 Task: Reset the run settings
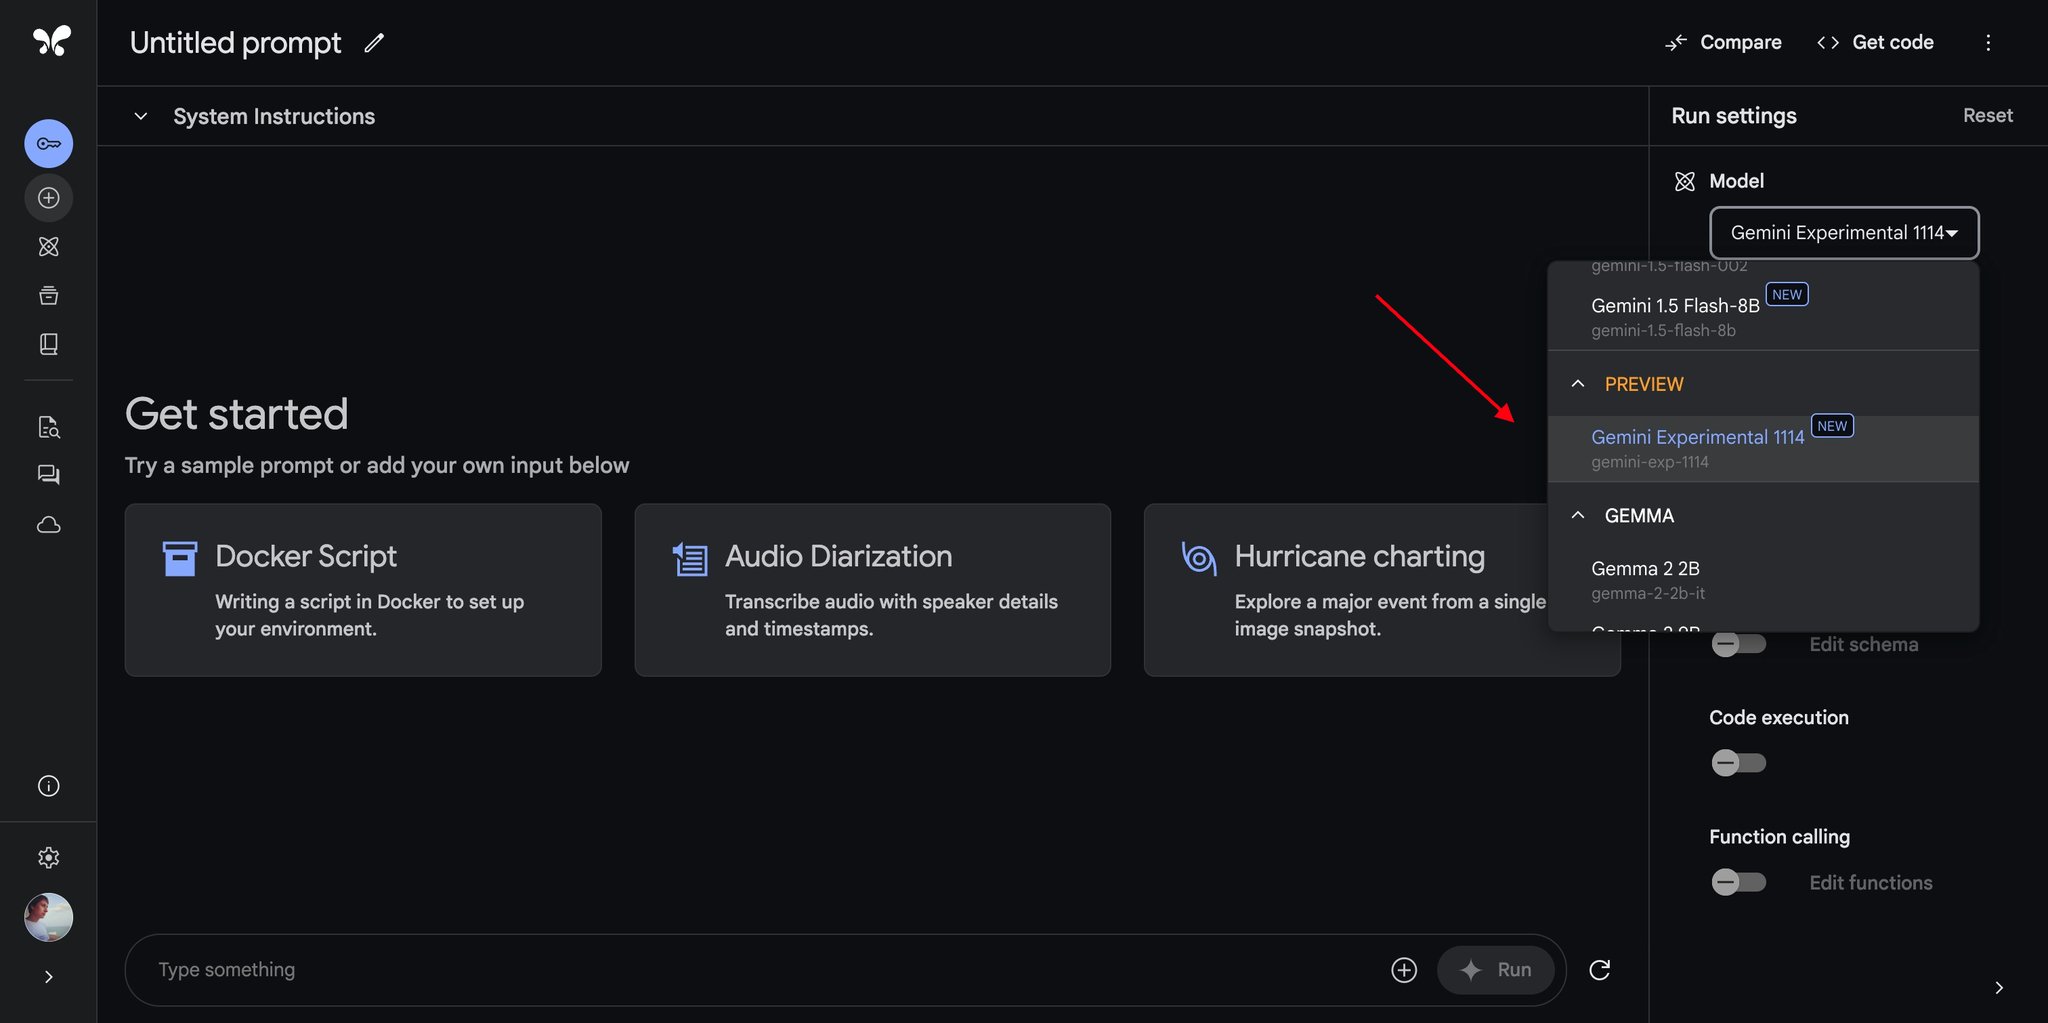(1987, 116)
